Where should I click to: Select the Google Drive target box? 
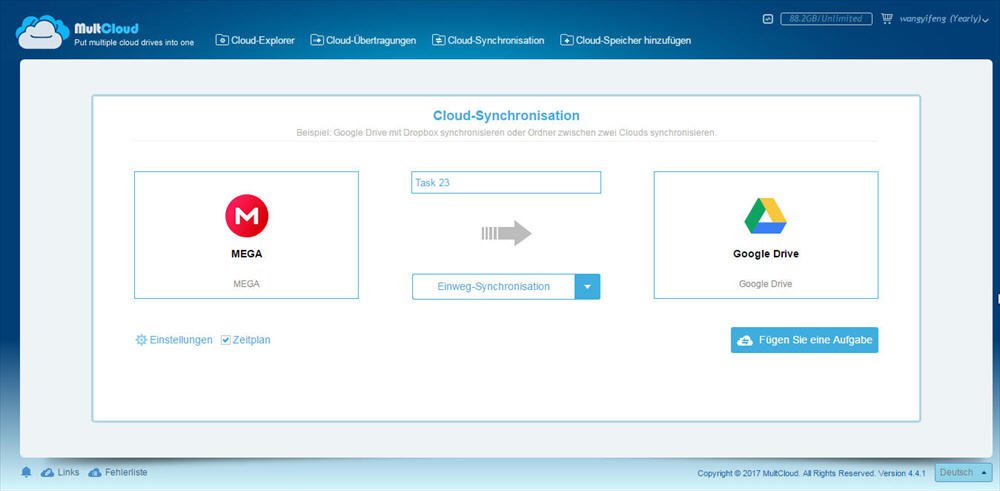coord(766,235)
